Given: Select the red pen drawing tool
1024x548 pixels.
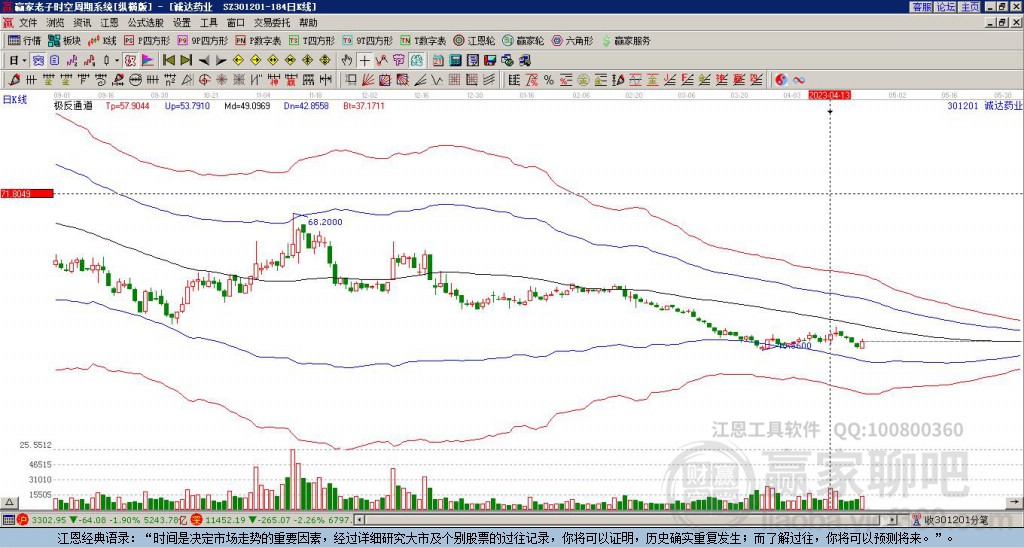Looking at the screenshot, I should [14, 80].
